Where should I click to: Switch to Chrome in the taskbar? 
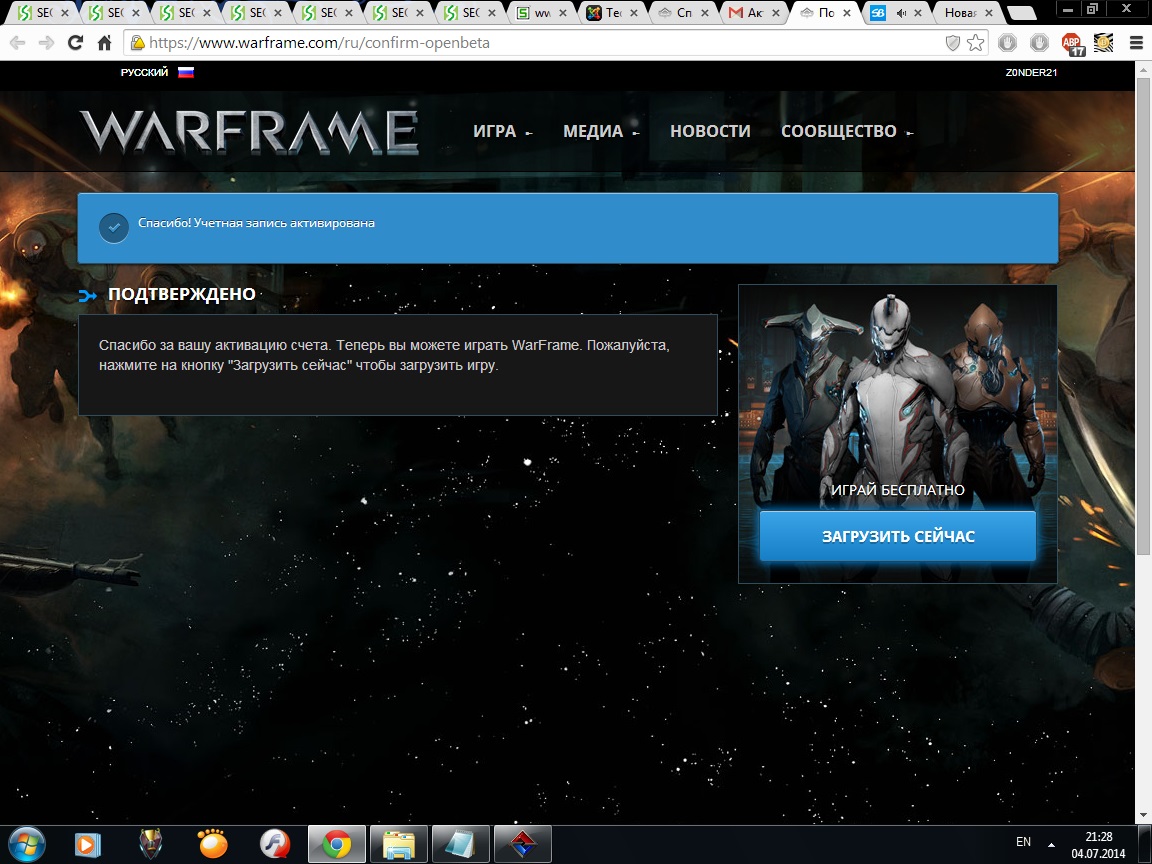pyautogui.click(x=336, y=844)
